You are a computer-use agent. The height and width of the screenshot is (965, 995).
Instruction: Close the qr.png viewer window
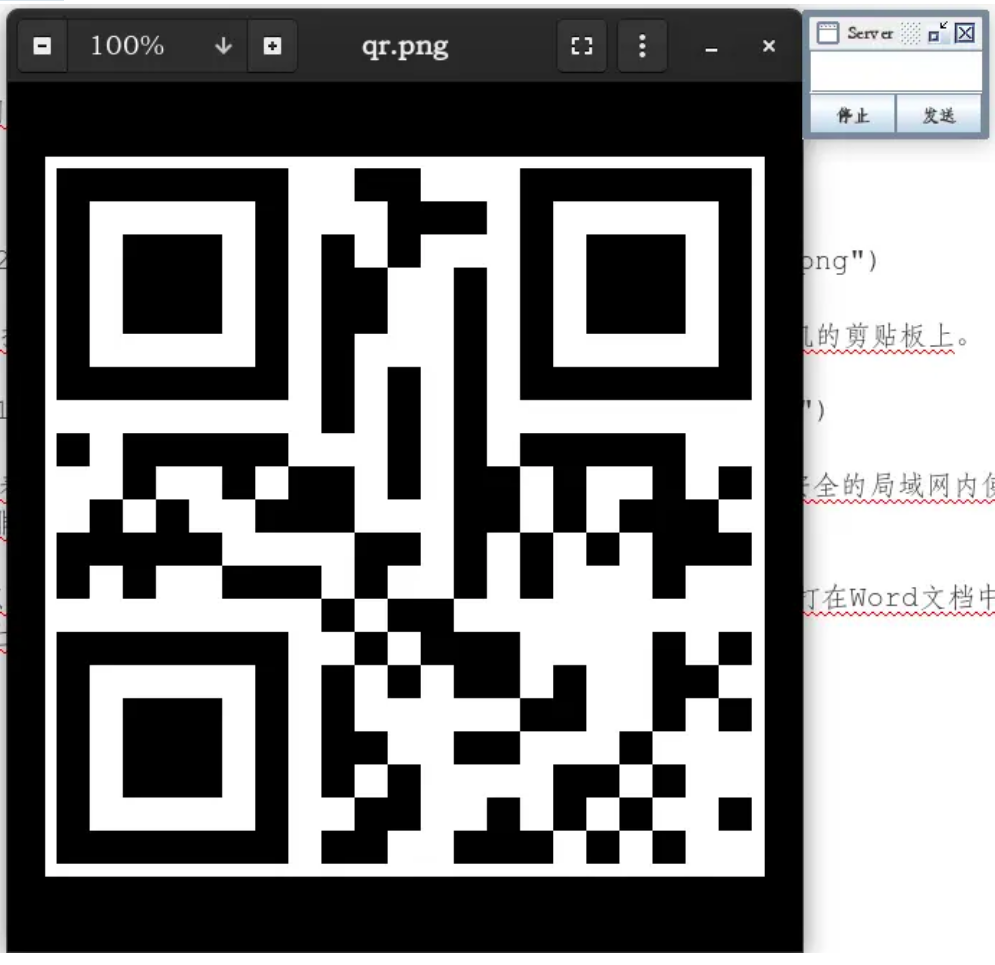pos(768,46)
